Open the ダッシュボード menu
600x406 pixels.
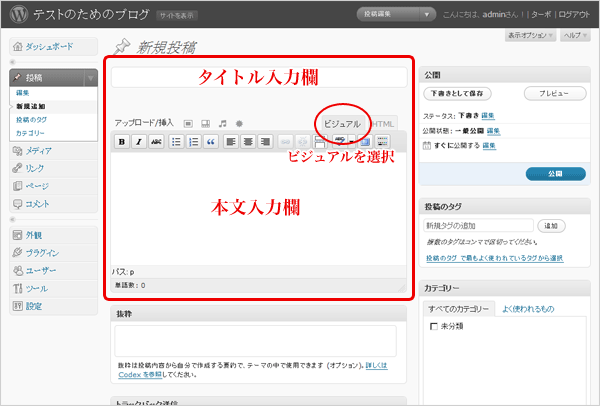pos(53,46)
